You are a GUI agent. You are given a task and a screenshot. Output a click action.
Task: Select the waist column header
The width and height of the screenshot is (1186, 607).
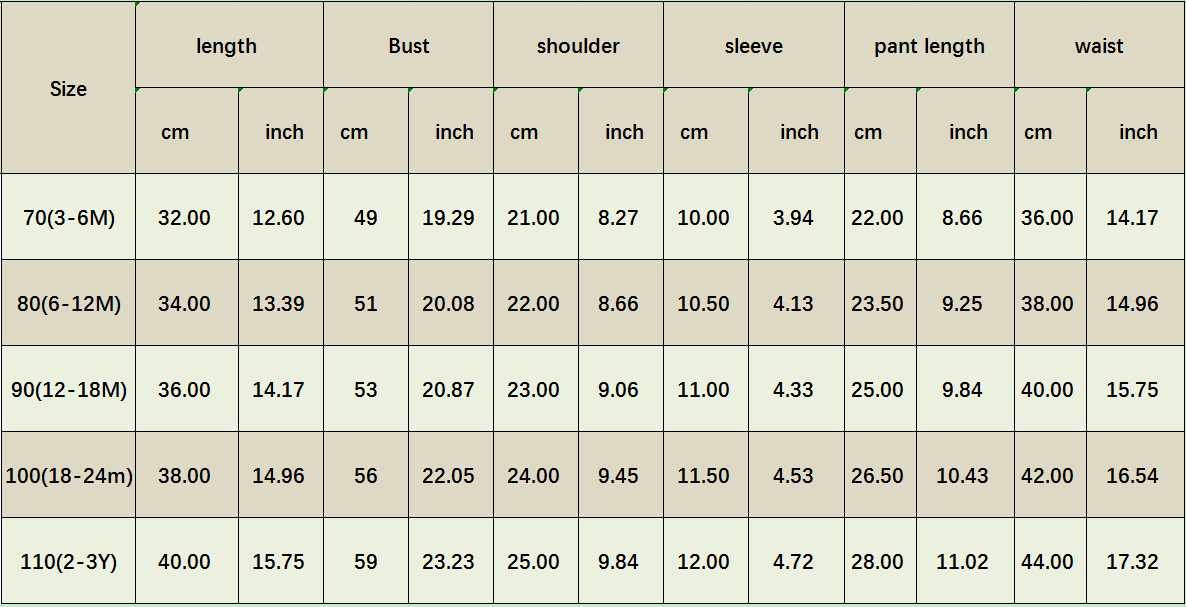click(1099, 46)
